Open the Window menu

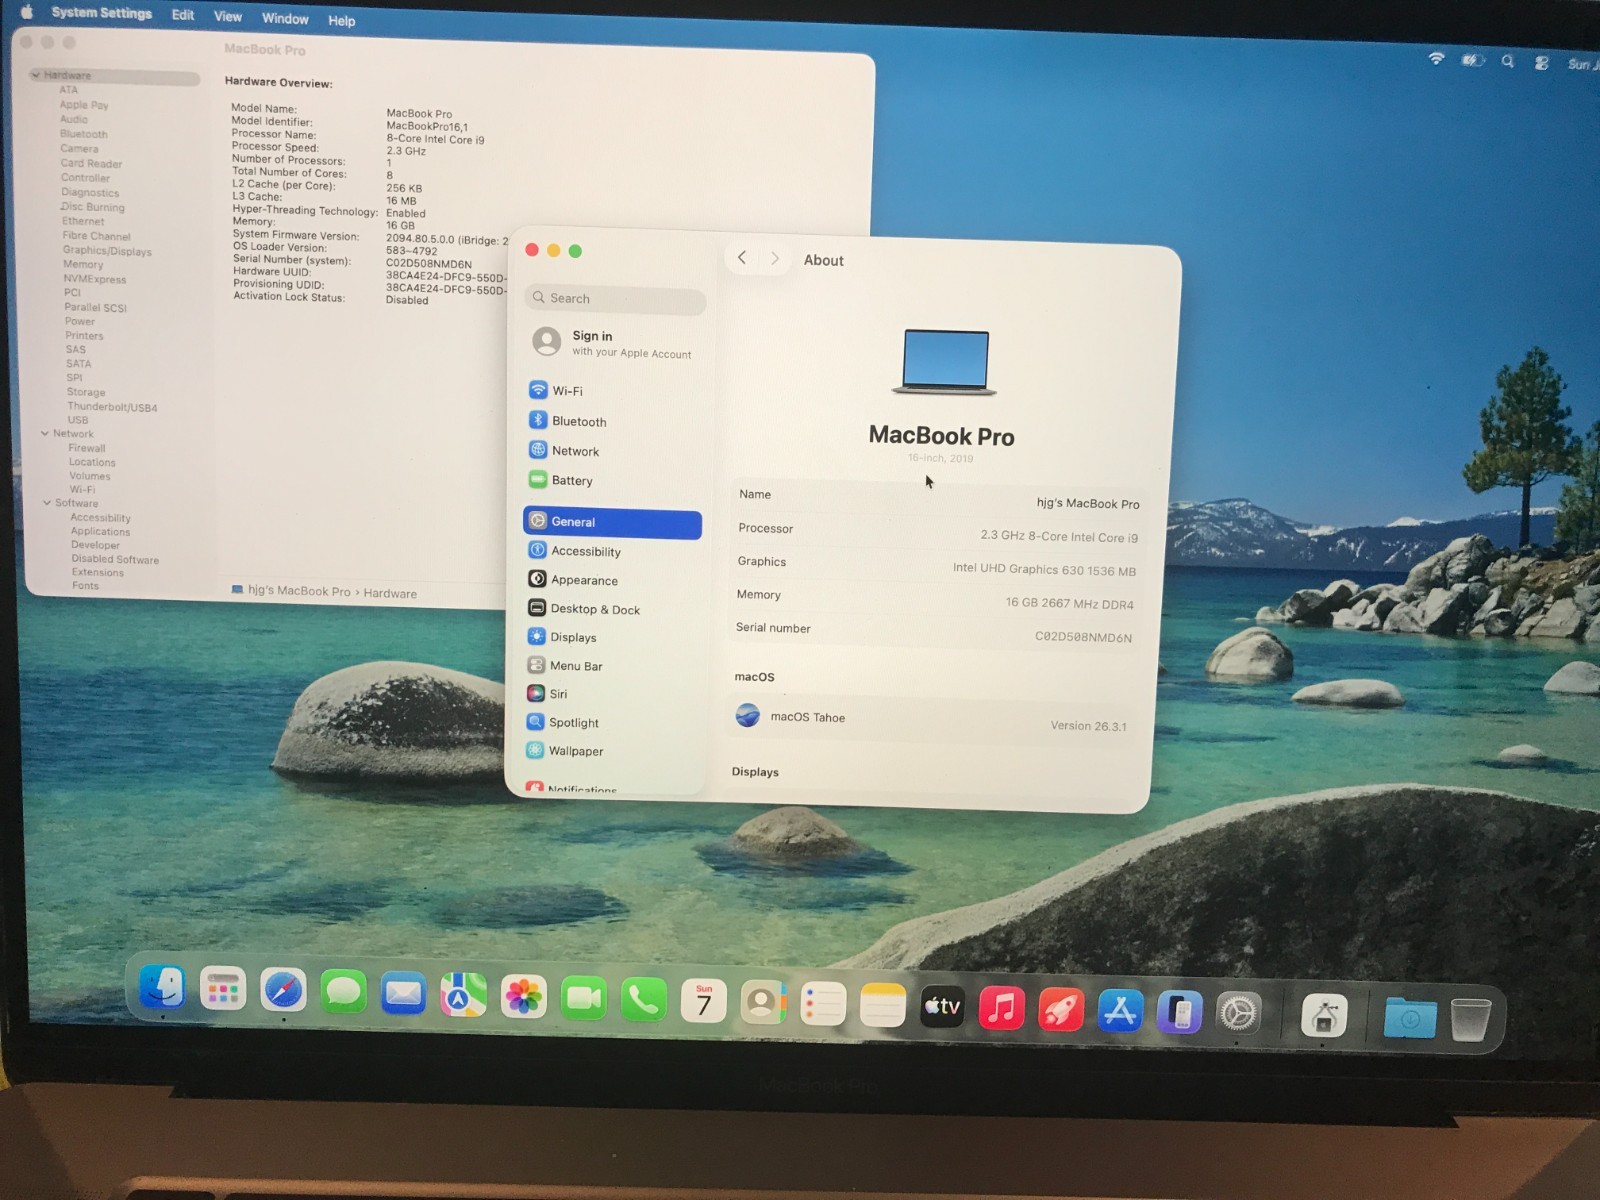tap(285, 19)
